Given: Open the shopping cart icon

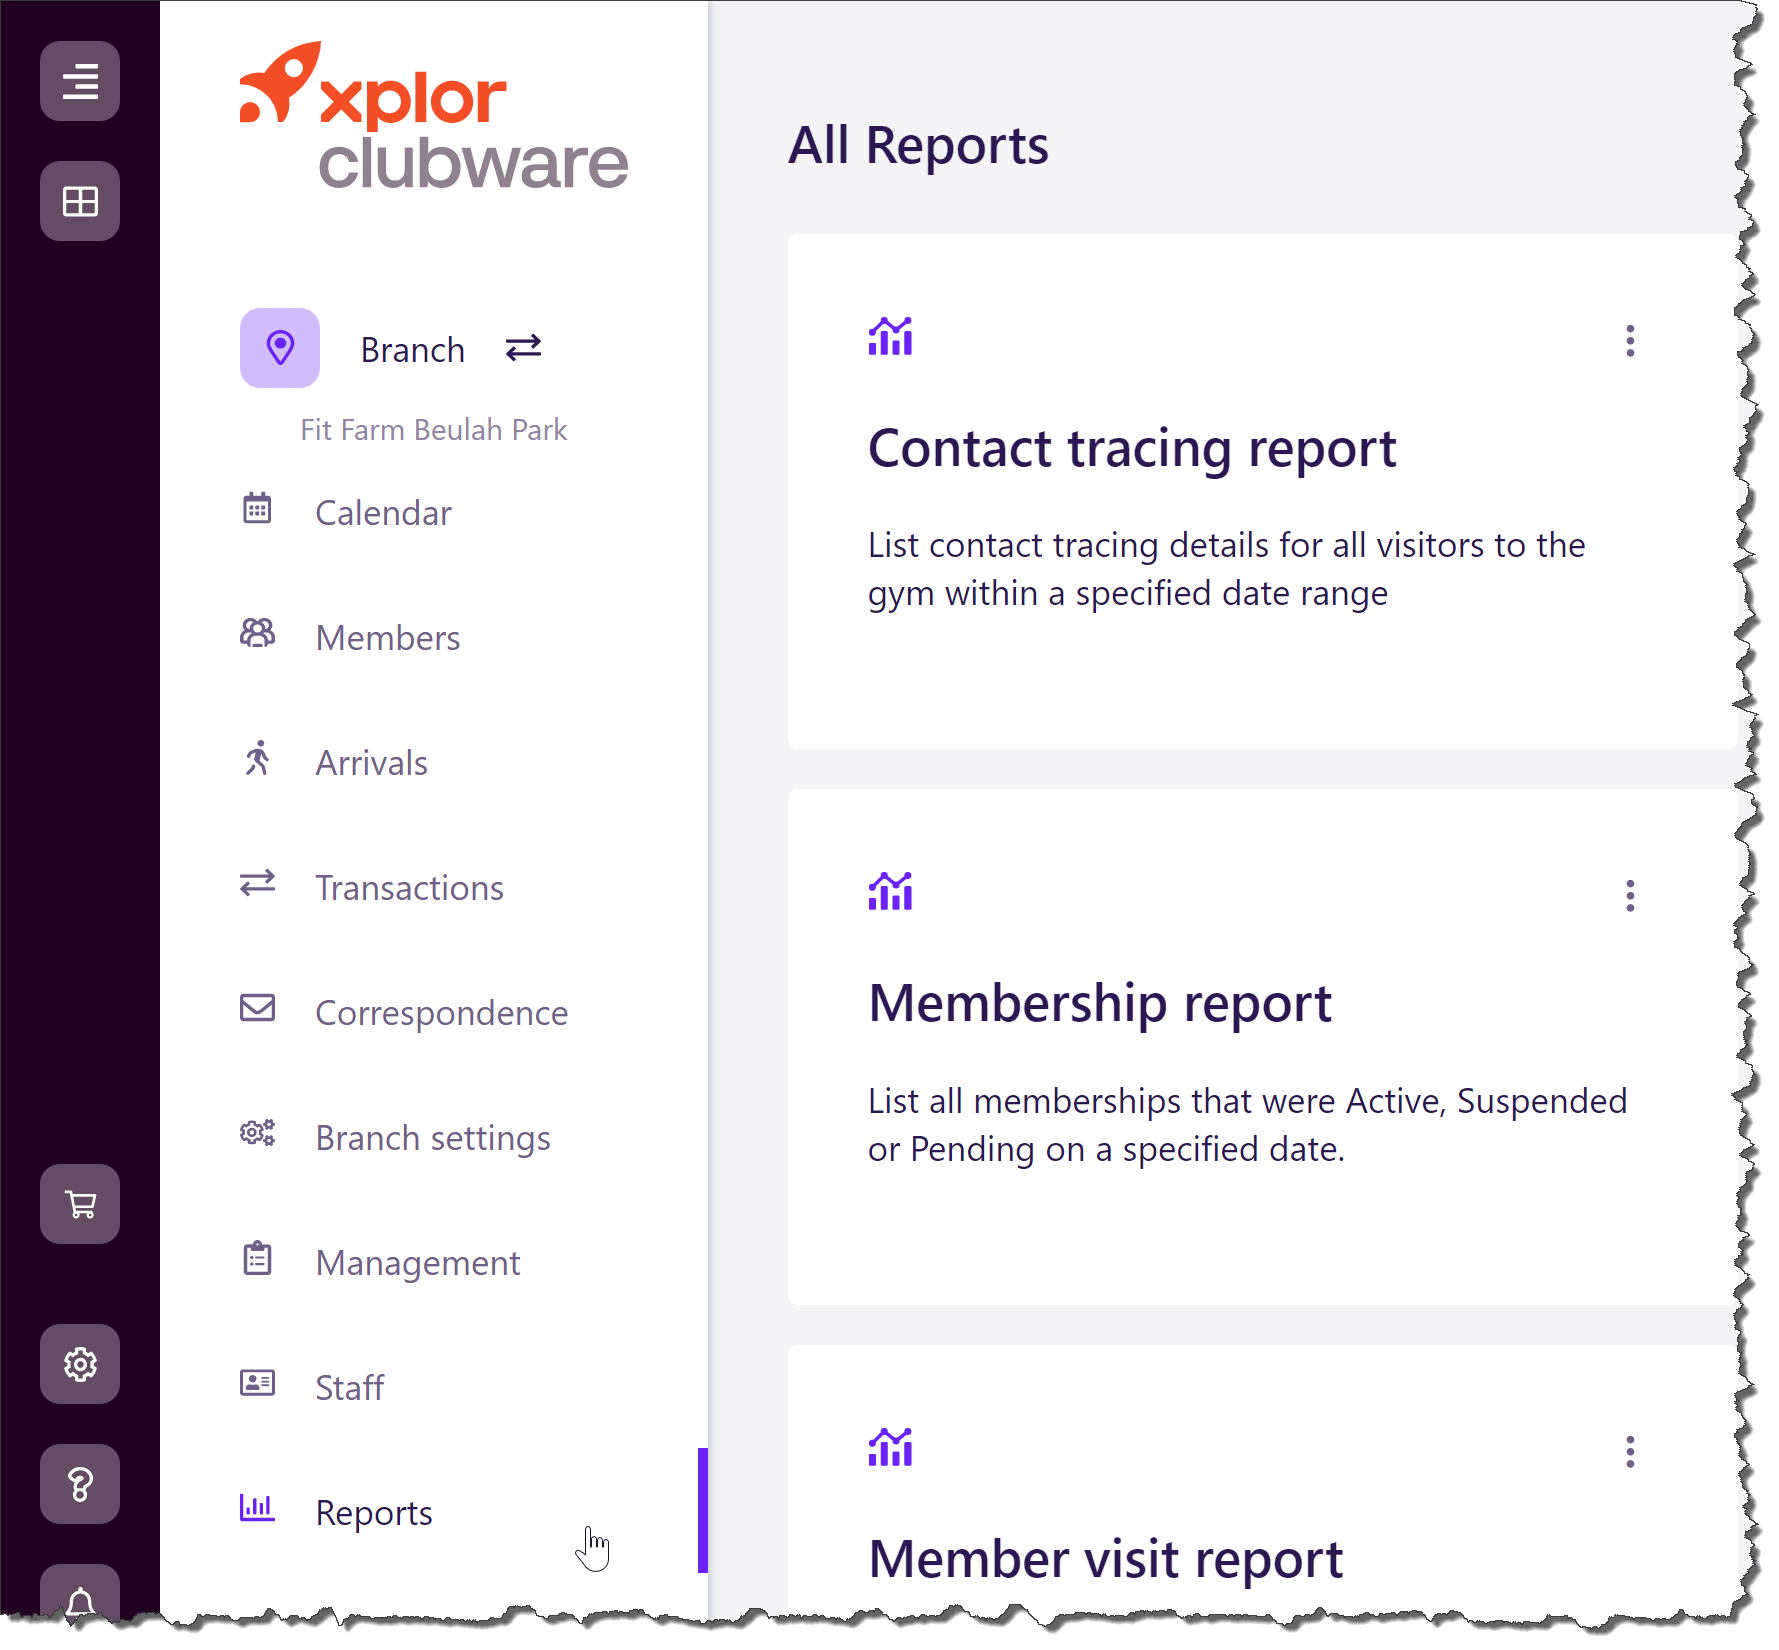Looking at the screenshot, I should coord(80,1204).
